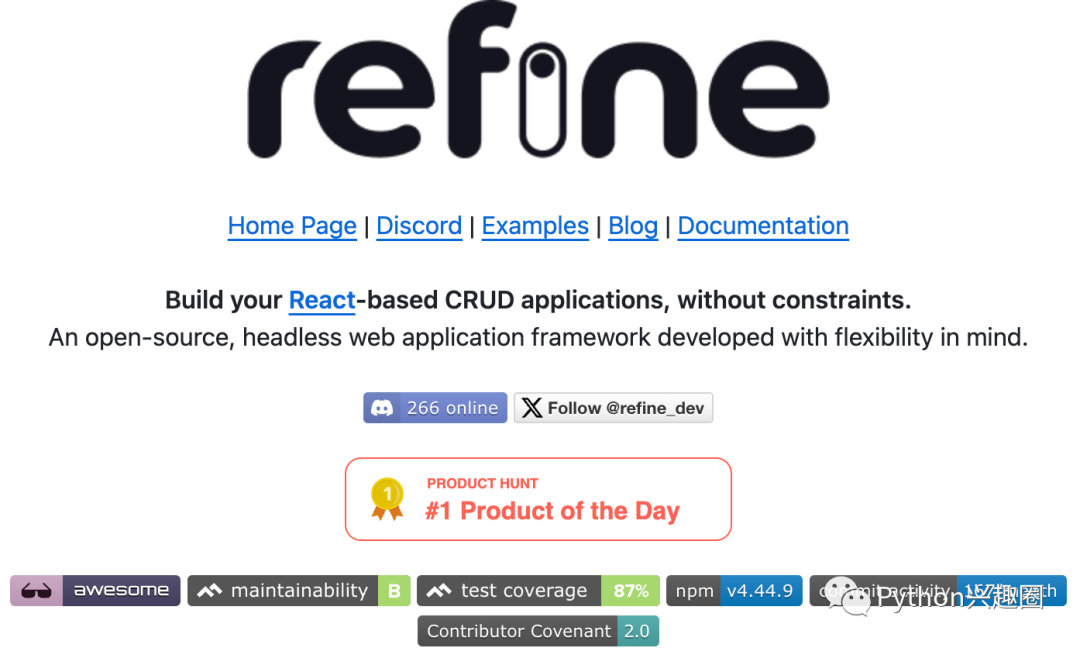Open the Examples link
Viewport: 1080px width, 648px height.
[x=535, y=226]
